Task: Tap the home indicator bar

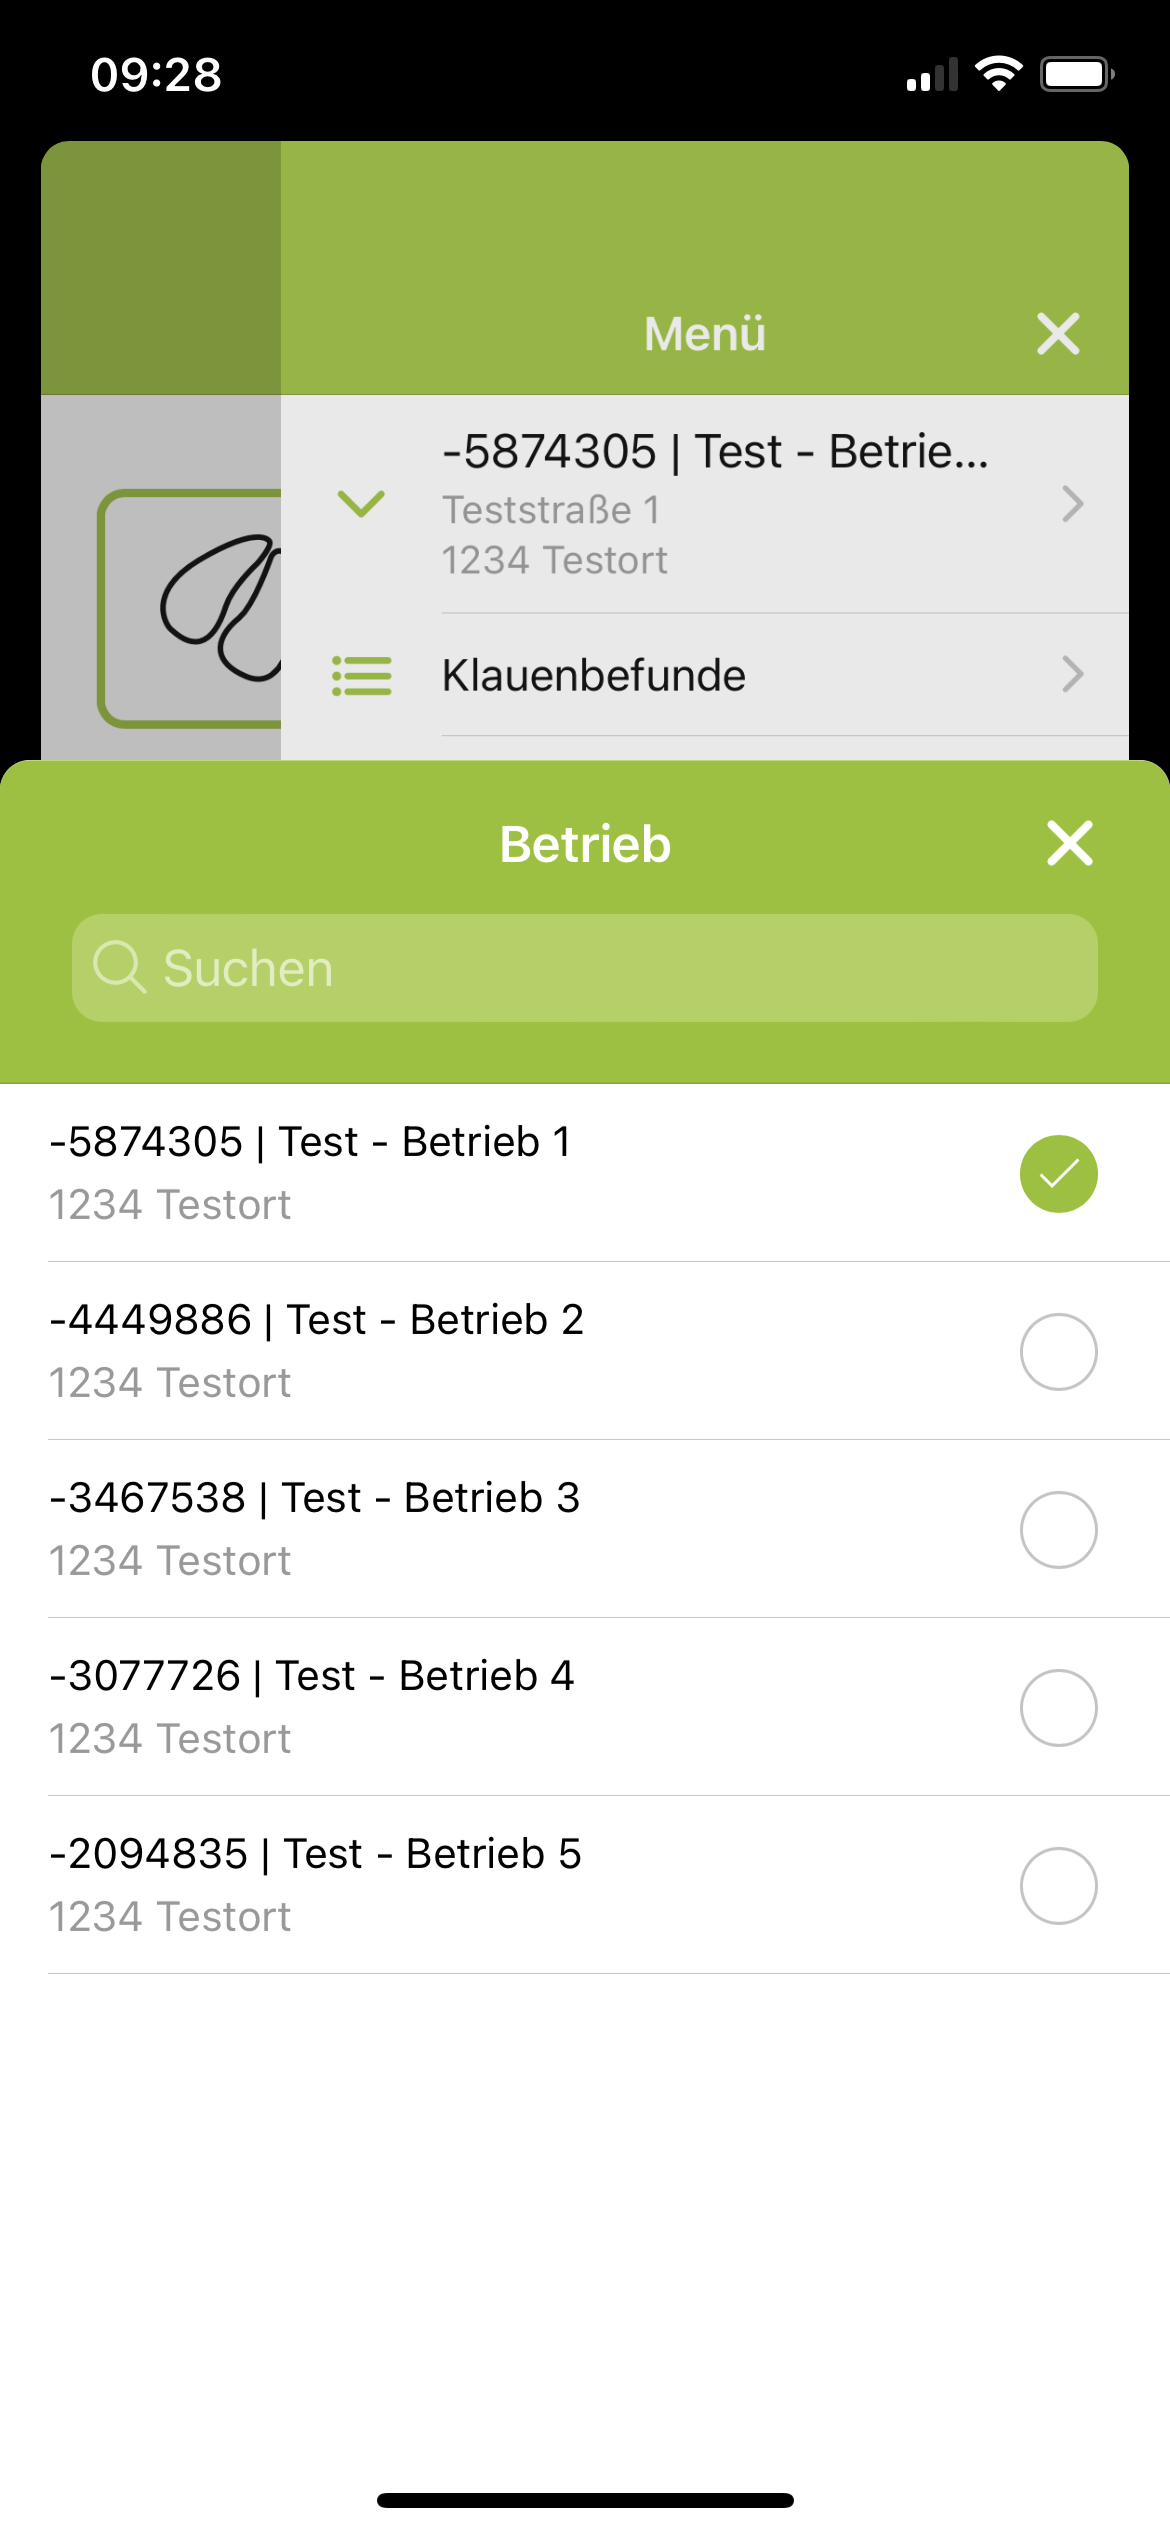Action: (x=585, y=2500)
